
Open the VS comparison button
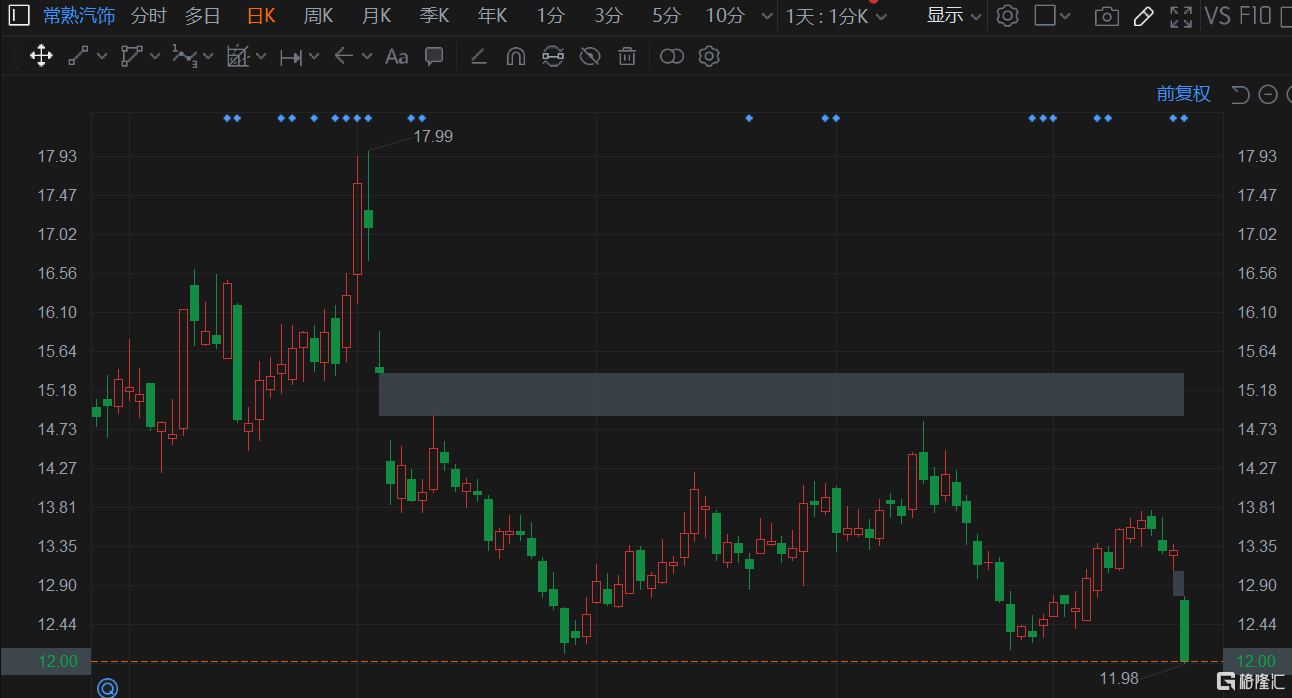1218,15
